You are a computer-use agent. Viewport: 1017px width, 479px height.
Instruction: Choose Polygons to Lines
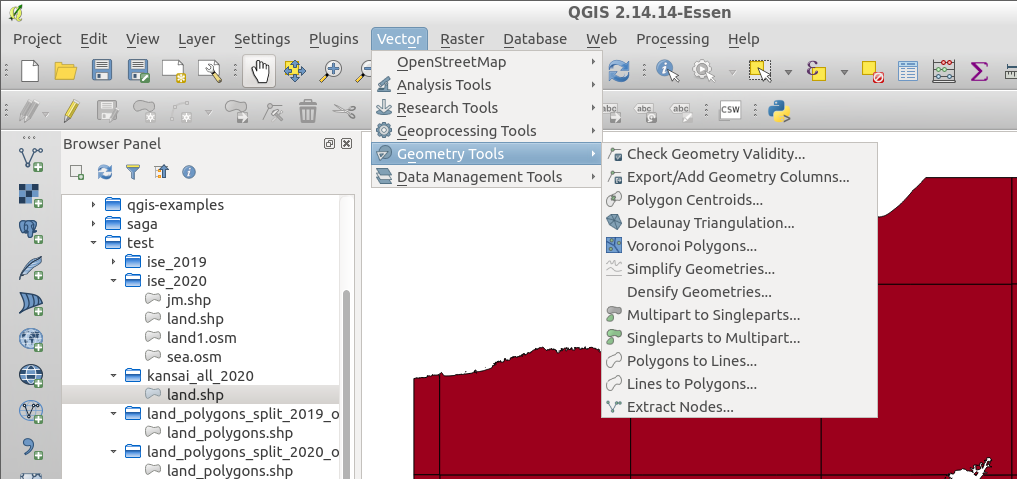[x=739, y=362]
